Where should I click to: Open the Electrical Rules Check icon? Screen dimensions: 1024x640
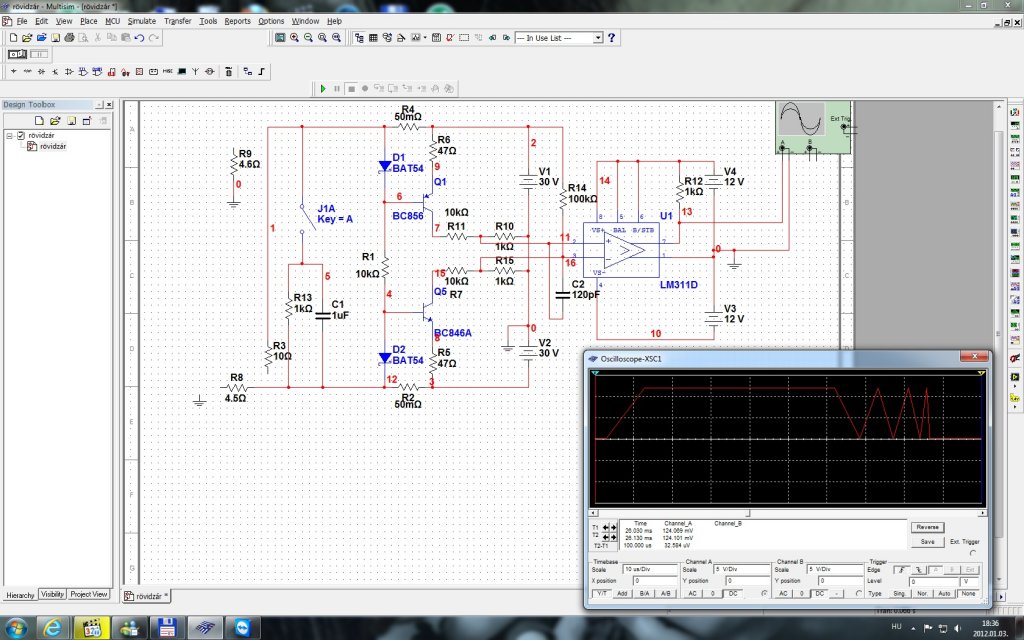450,38
